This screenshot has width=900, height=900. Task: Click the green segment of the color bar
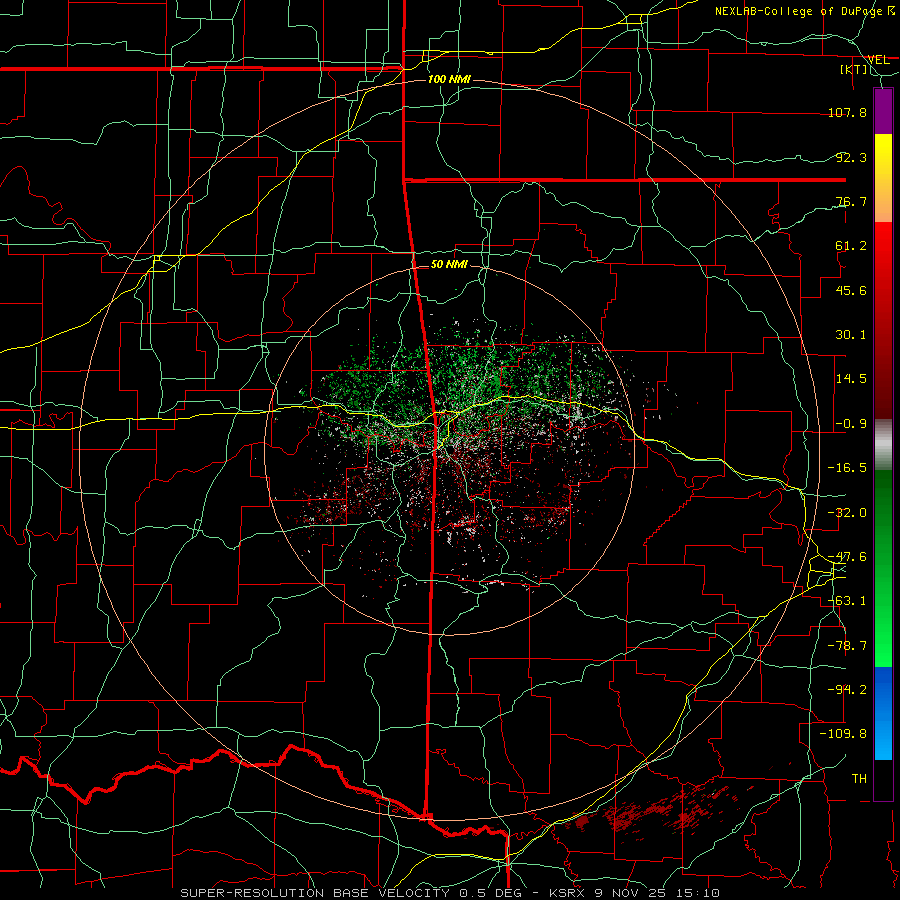(883, 568)
